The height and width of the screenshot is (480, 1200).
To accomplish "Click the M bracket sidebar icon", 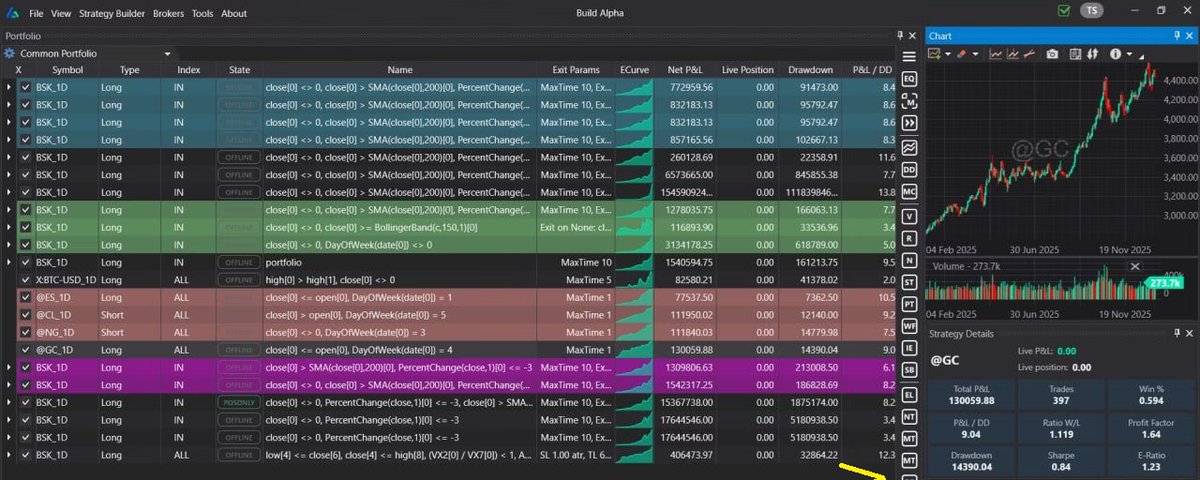I will pyautogui.click(x=909, y=101).
